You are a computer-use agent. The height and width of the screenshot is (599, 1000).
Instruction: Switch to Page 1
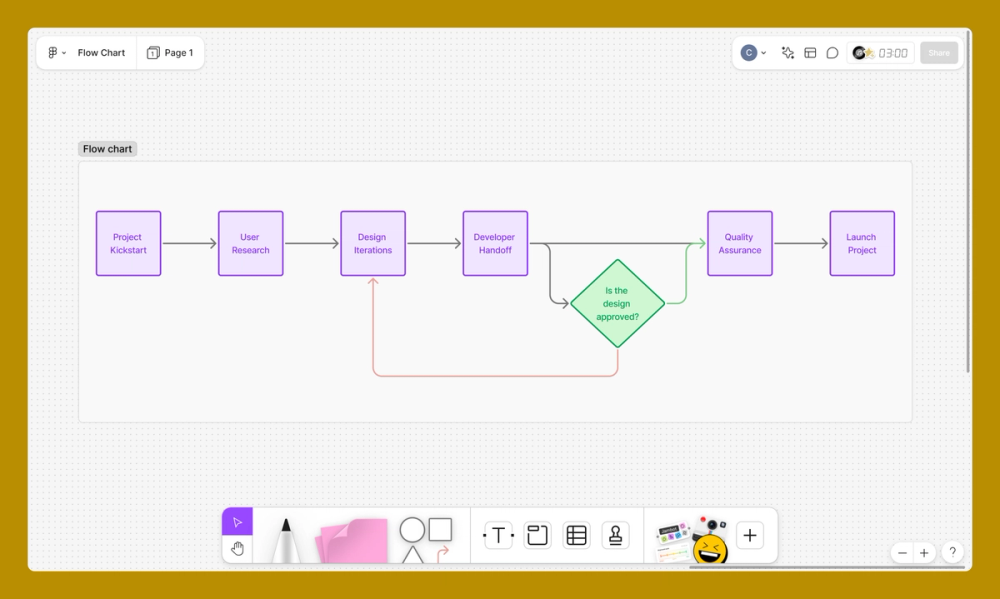(170, 52)
